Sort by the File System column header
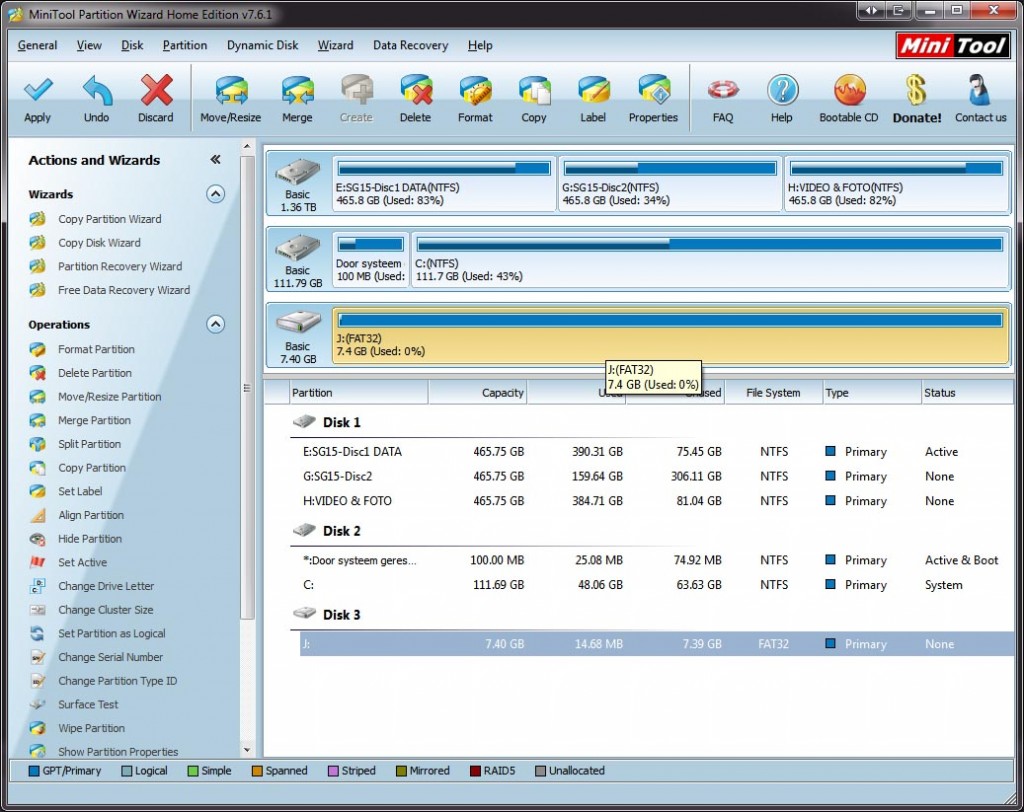 (x=773, y=393)
